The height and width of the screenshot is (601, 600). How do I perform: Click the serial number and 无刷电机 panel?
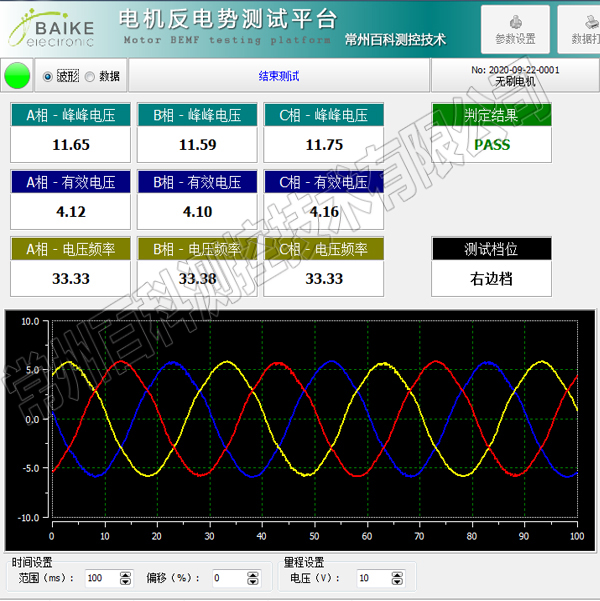tap(515, 76)
